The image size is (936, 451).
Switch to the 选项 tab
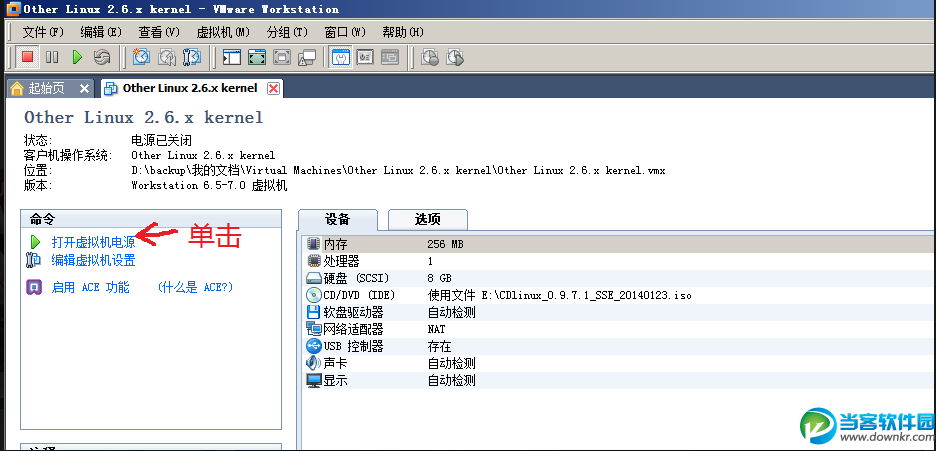coord(427,220)
